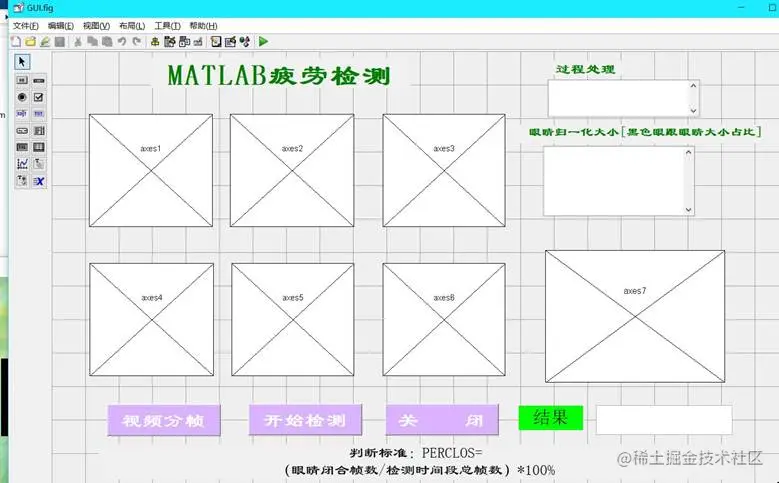Select the 过程处理 label

point(585,69)
